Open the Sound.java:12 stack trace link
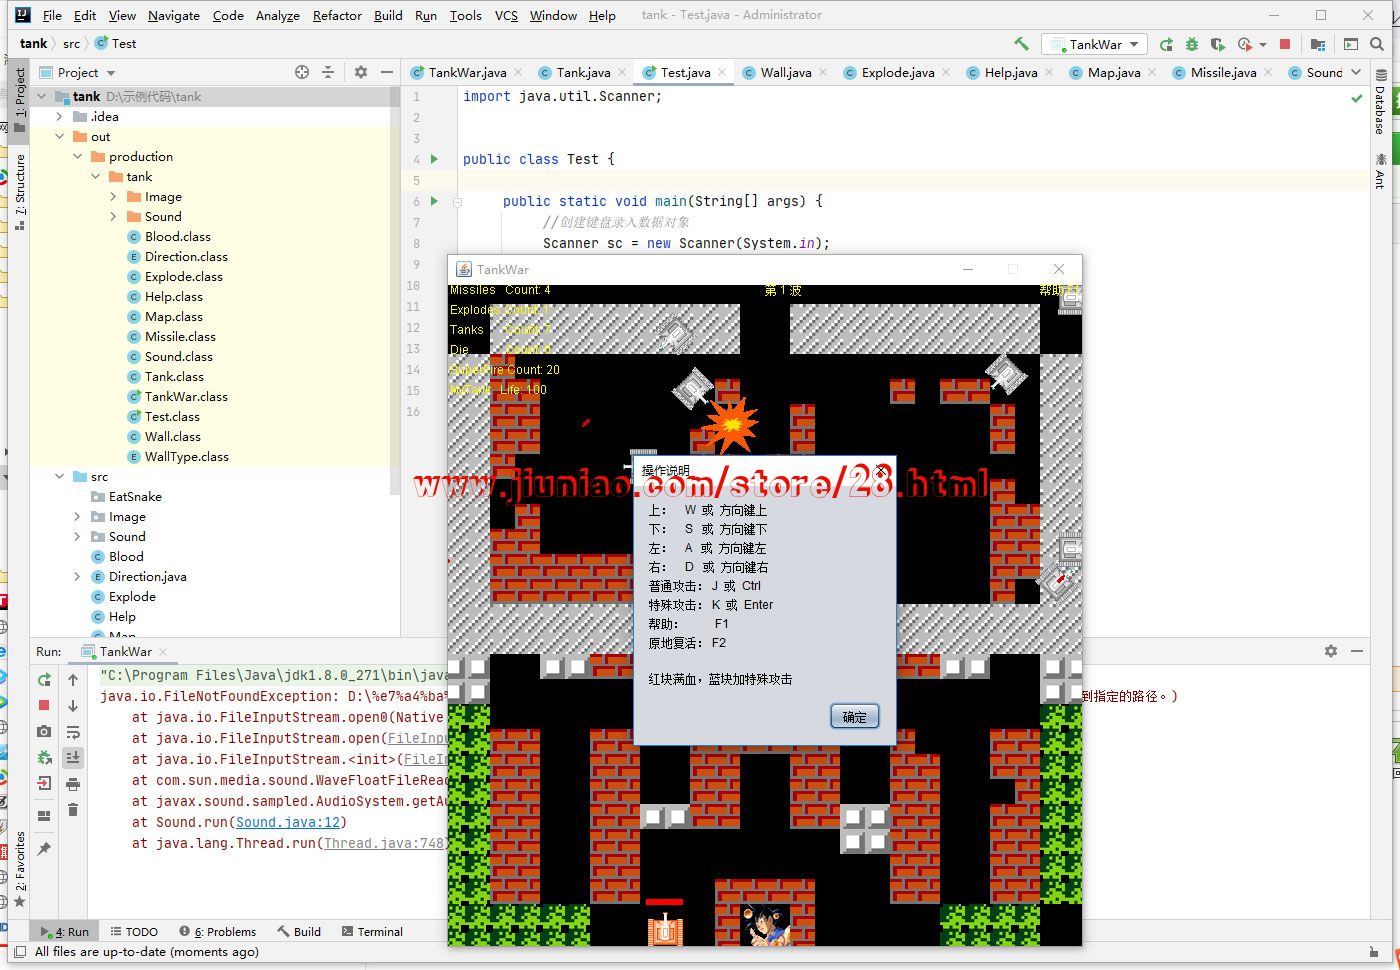 point(287,822)
